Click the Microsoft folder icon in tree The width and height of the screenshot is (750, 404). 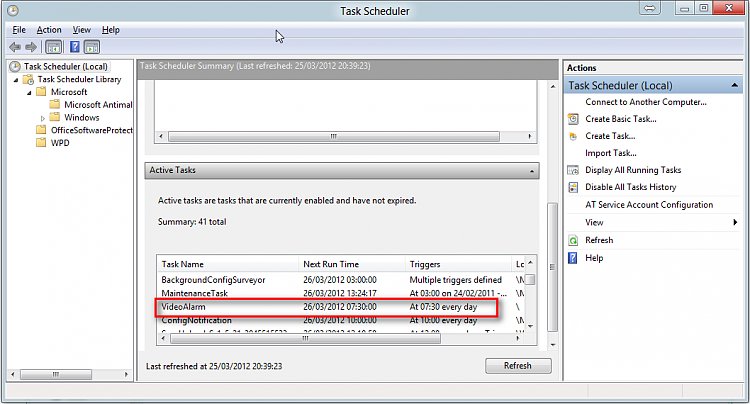[x=42, y=92]
